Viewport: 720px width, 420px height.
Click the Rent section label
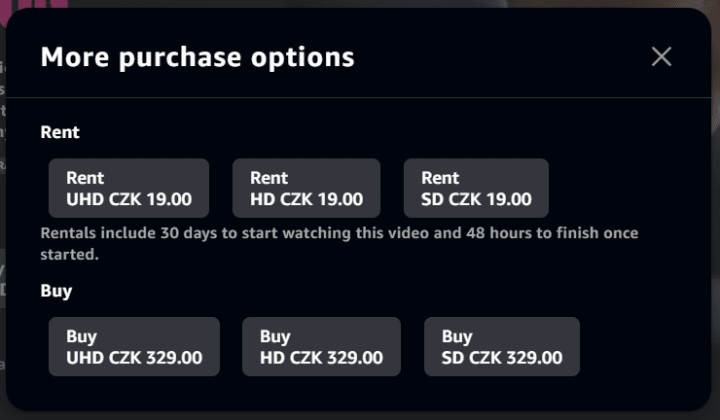click(x=60, y=132)
